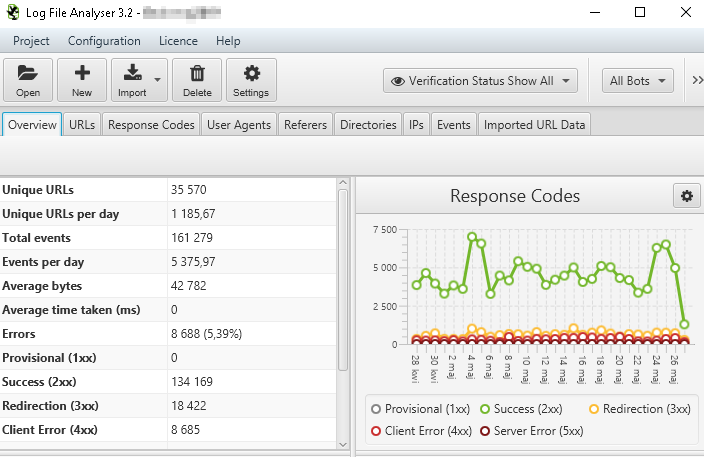Open Settings gear in toolbar
This screenshot has width=704, height=457.
coord(251,73)
